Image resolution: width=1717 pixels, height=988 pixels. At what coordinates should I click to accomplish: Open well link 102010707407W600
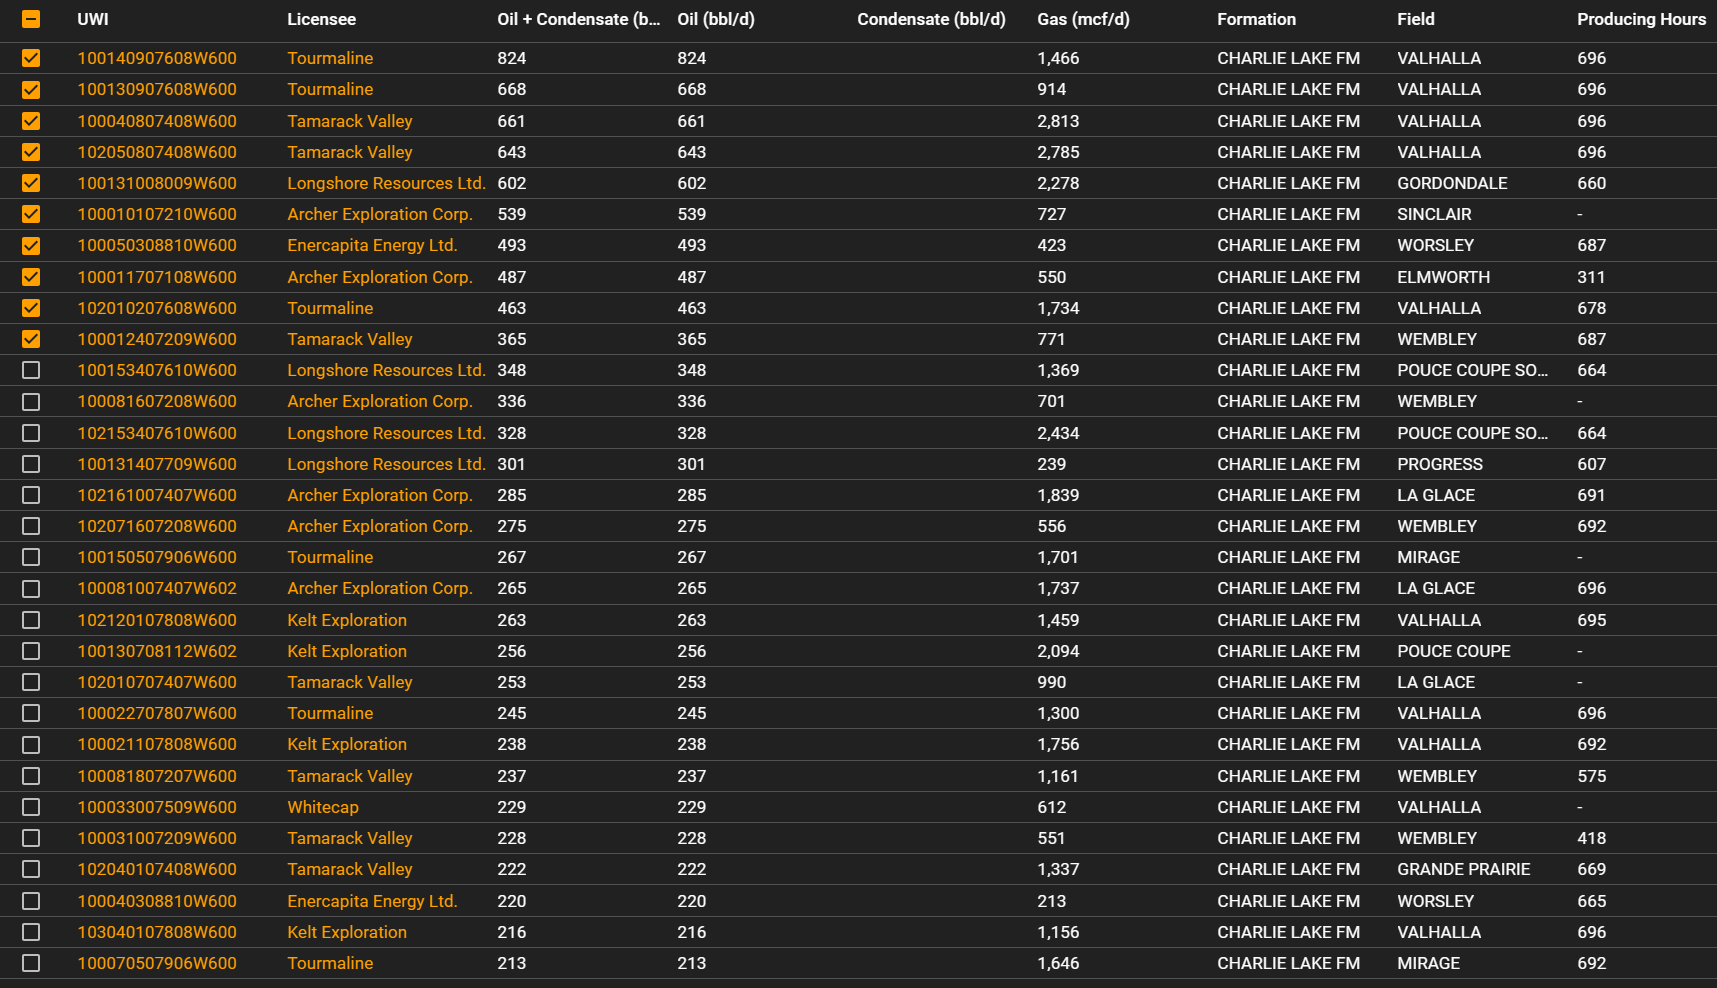point(157,682)
